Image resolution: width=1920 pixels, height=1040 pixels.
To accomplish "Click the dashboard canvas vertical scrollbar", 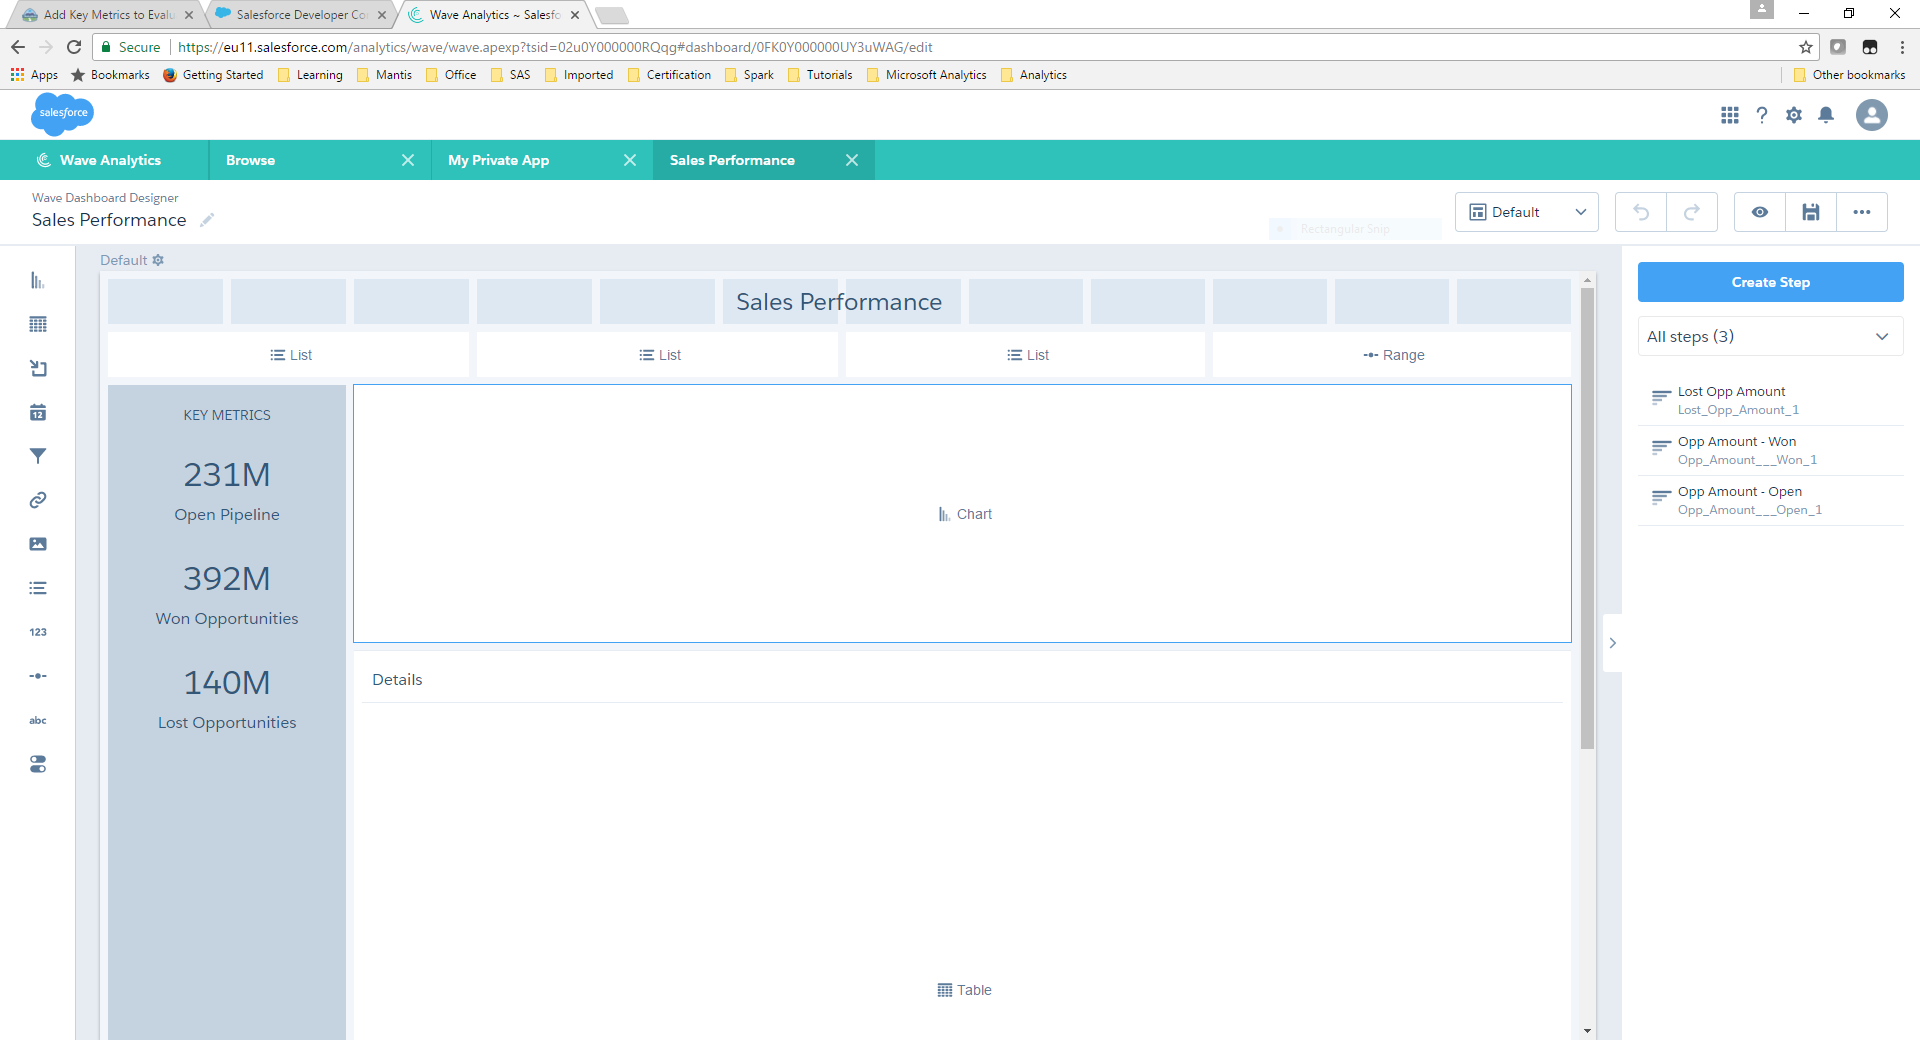I will tap(1588, 518).
